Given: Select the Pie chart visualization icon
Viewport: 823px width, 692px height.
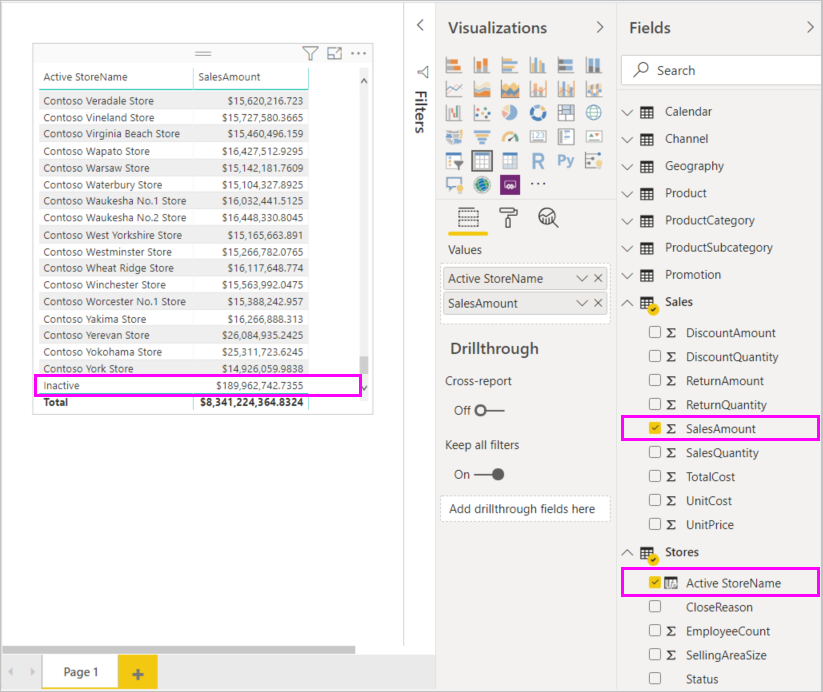Looking at the screenshot, I should click(x=510, y=112).
